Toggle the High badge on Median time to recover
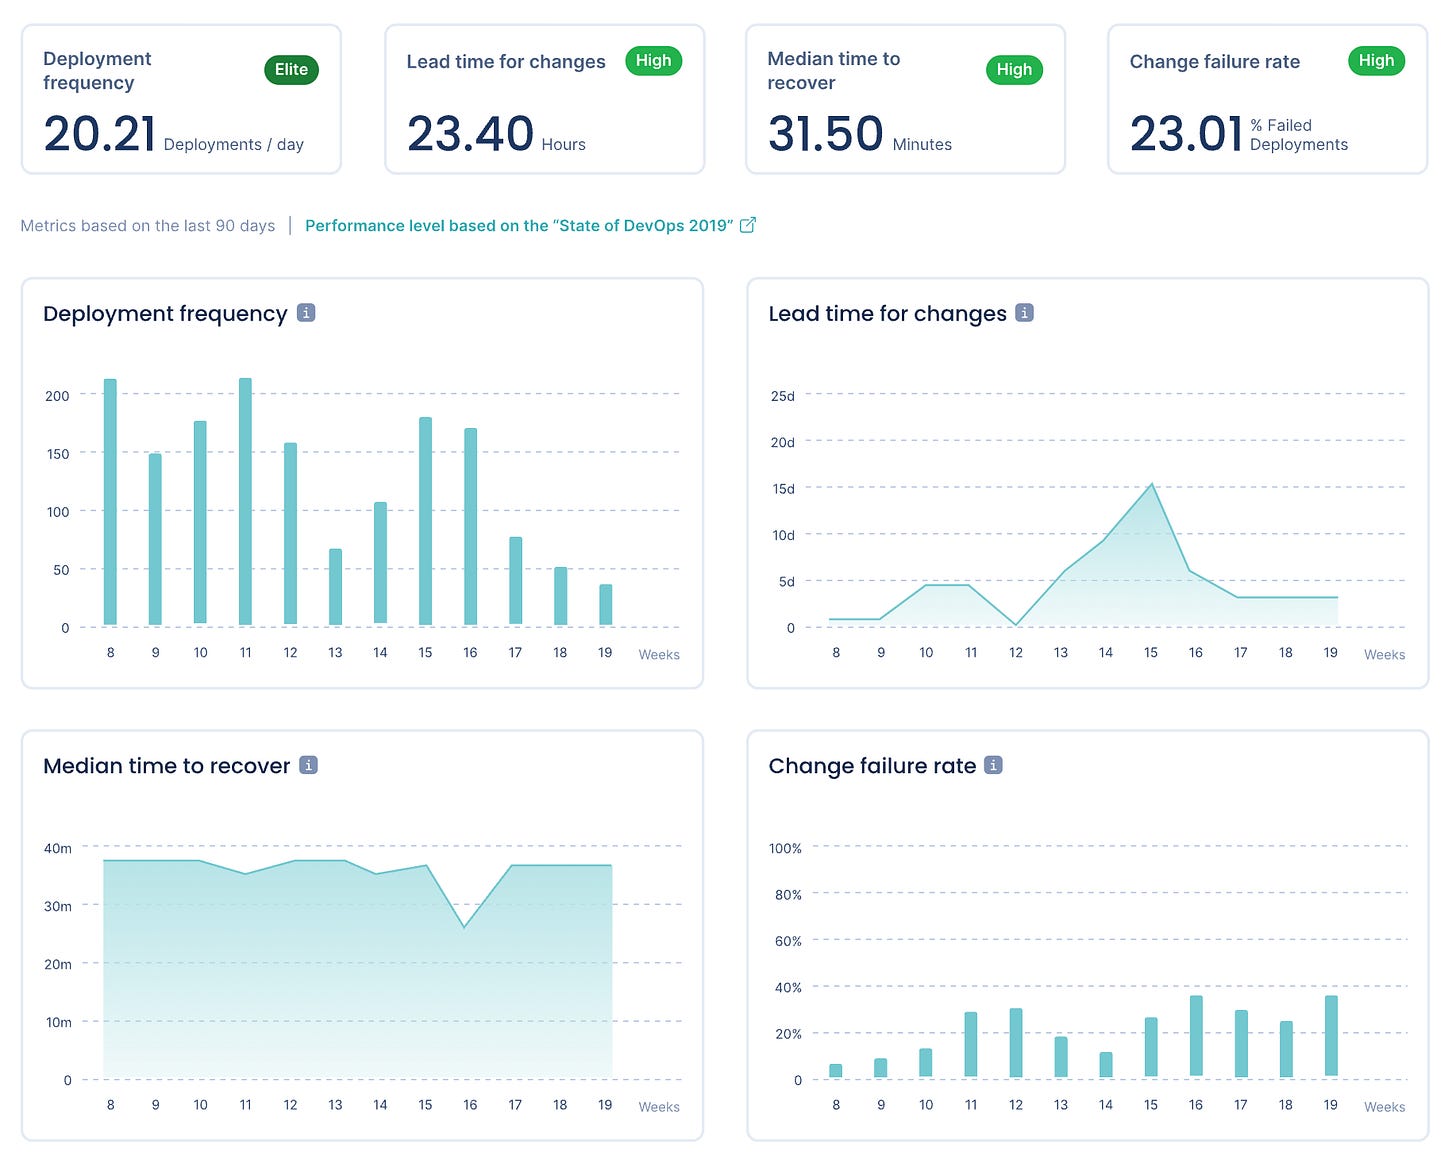1456x1175 pixels. [x=1014, y=70]
